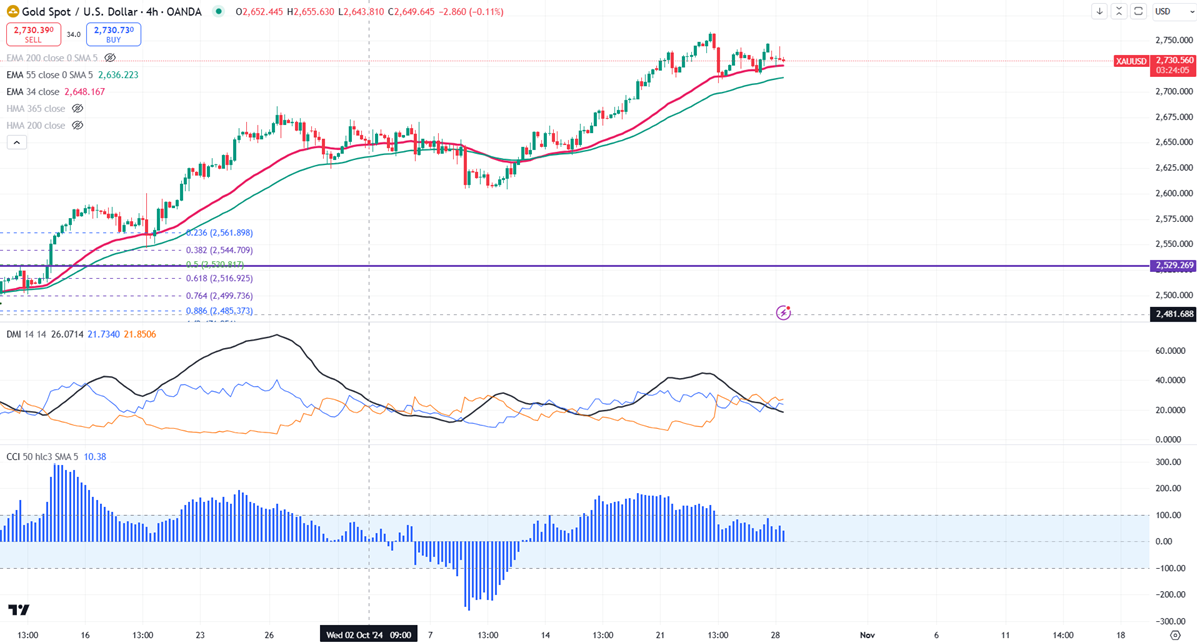1197x642 pixels.
Task: Click the TradingView logo
Action: [19, 610]
